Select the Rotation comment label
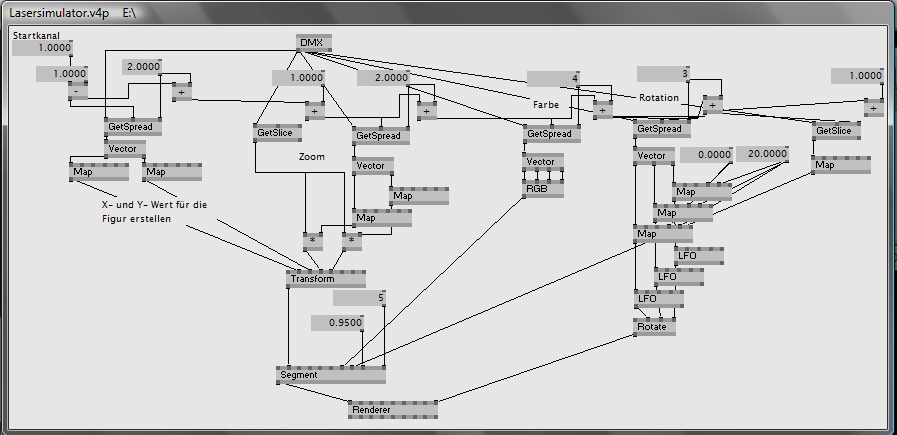Image resolution: width=897 pixels, height=435 pixels. click(x=659, y=97)
